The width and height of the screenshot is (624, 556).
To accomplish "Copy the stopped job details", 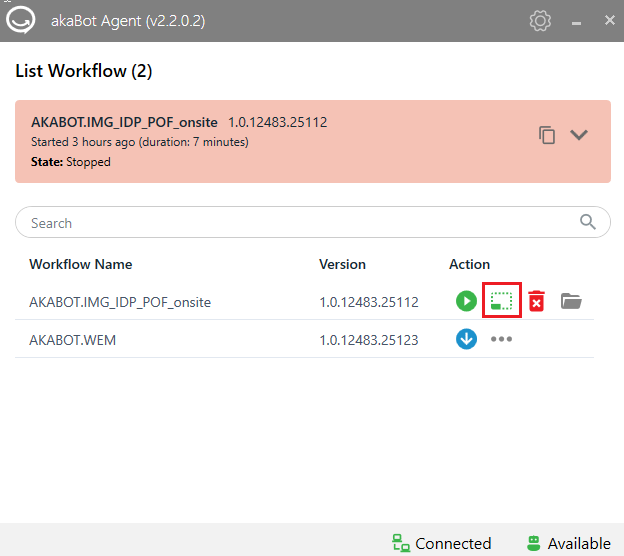I will click(x=547, y=135).
